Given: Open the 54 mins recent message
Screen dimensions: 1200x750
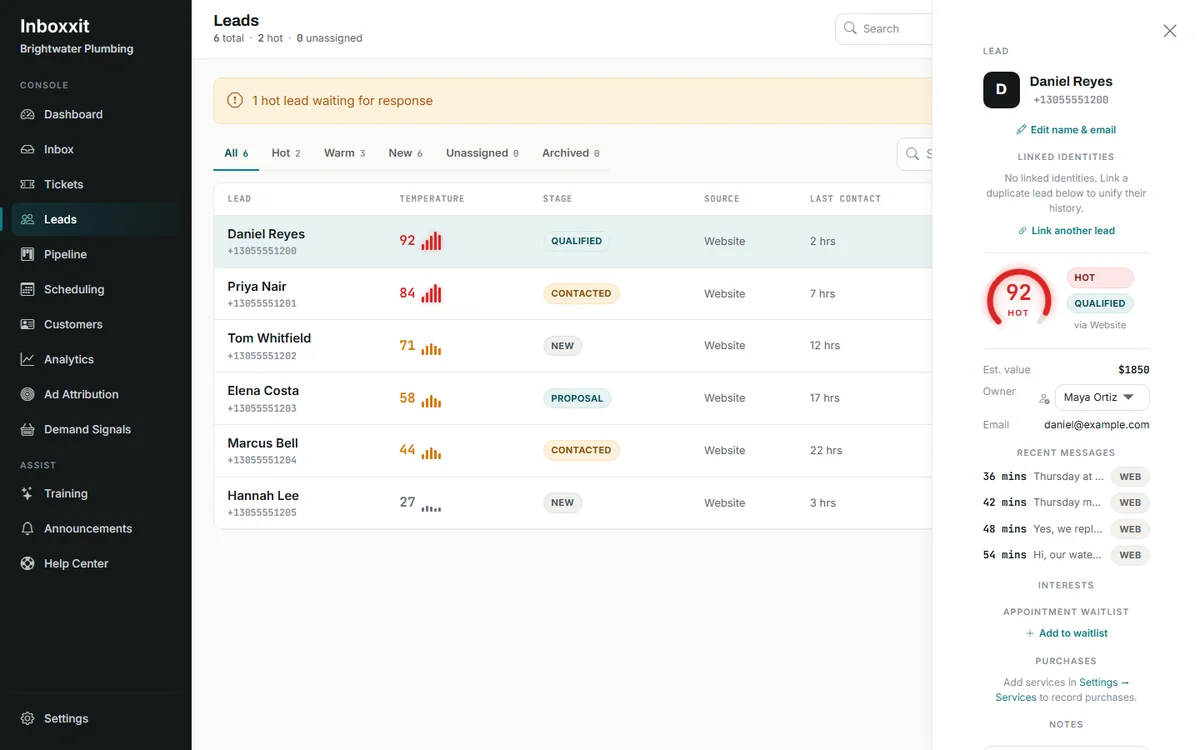Looking at the screenshot, I should click(1066, 555).
